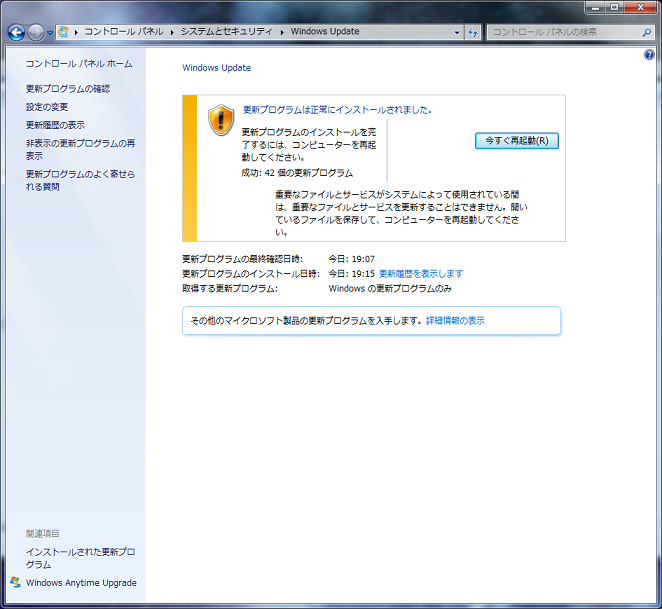Select システムとセキュリティ breadcrumb
Screen dimensions: 662x609
(226, 32)
